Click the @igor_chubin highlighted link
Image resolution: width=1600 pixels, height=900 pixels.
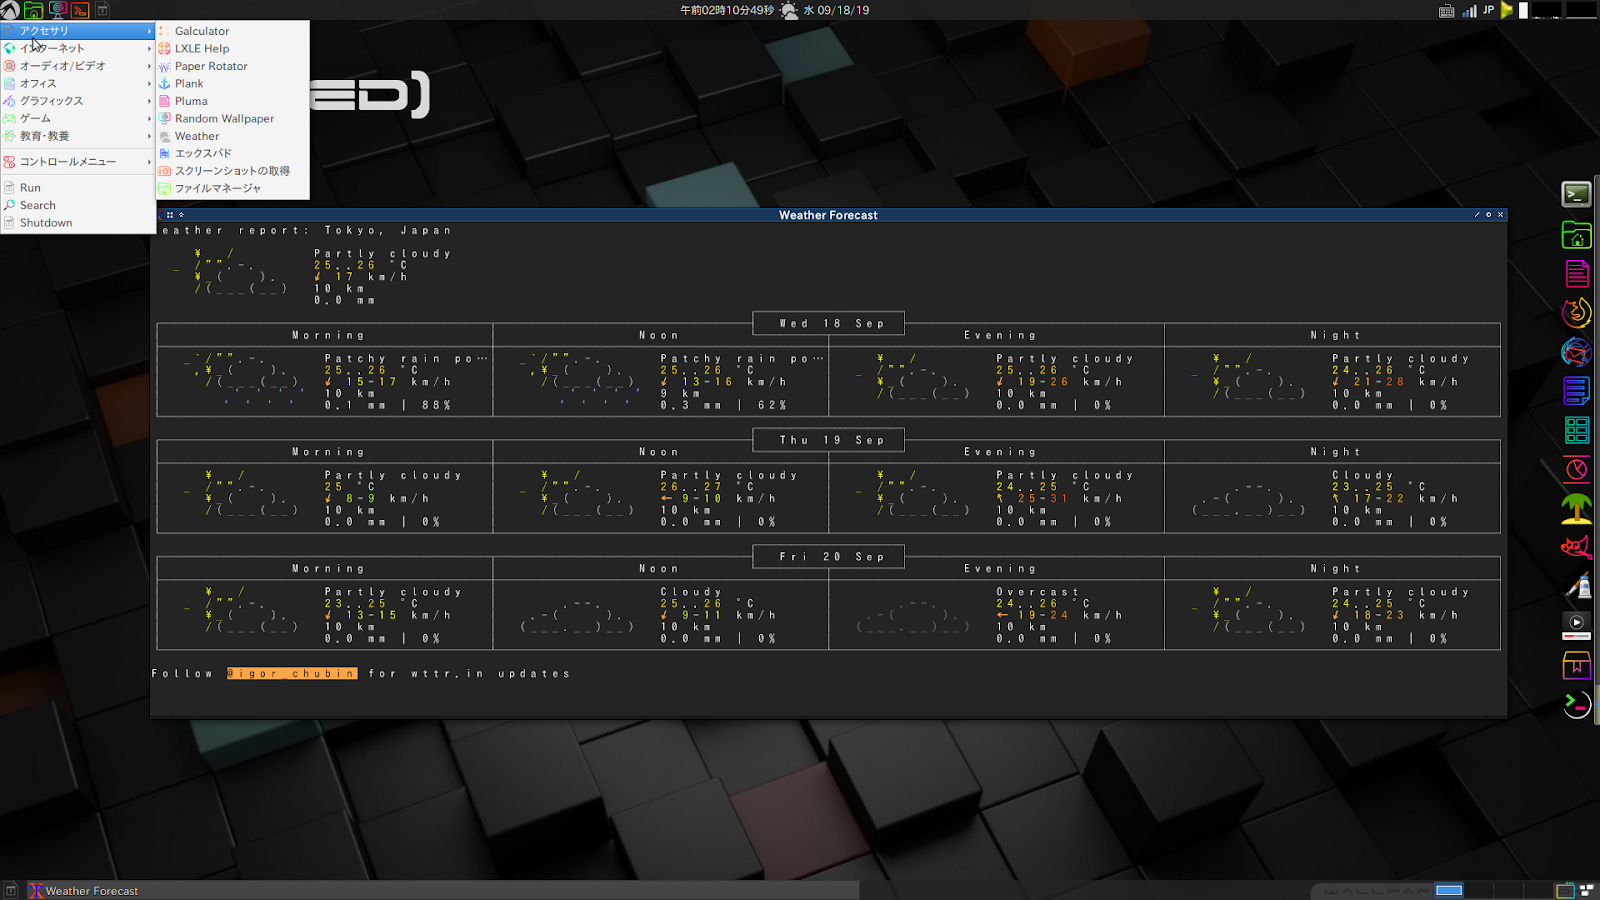(x=291, y=674)
